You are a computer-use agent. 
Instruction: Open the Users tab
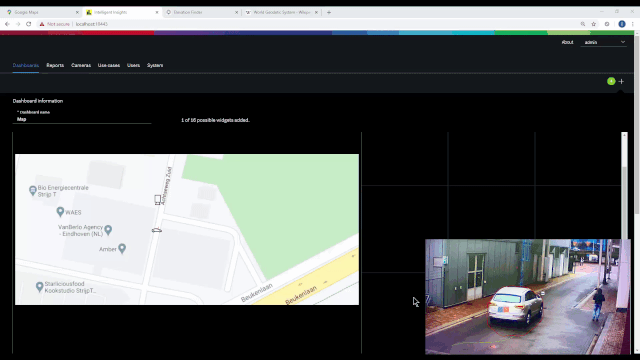click(x=133, y=65)
